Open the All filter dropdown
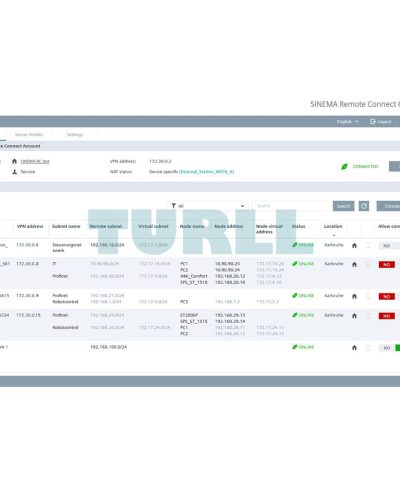 [208, 206]
